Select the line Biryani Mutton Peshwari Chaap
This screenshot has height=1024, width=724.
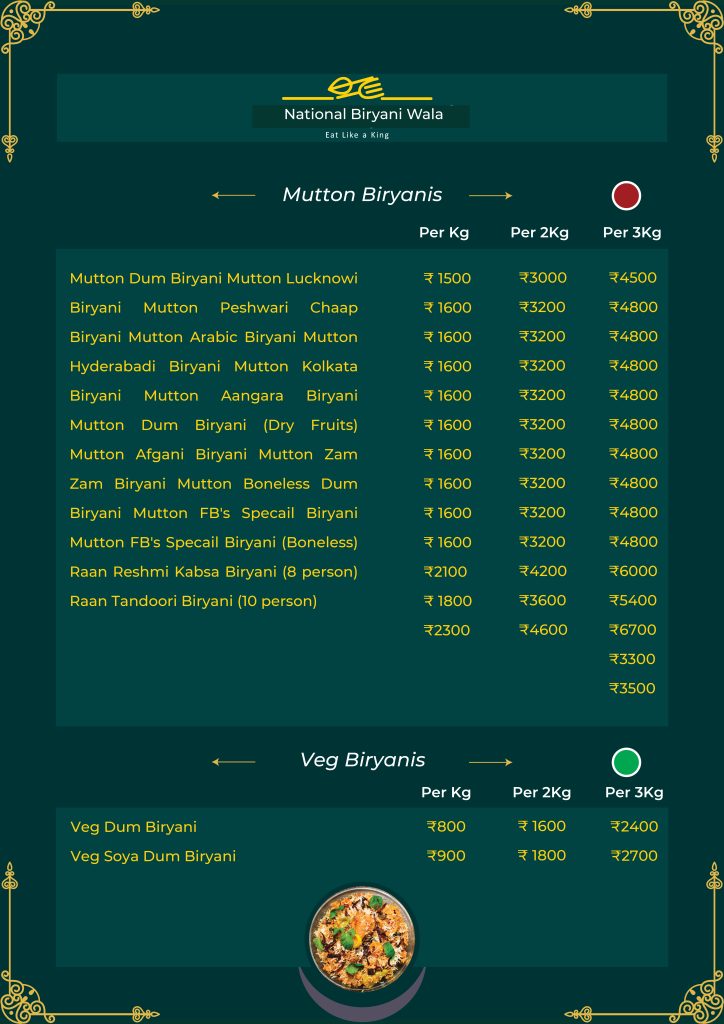(213, 308)
